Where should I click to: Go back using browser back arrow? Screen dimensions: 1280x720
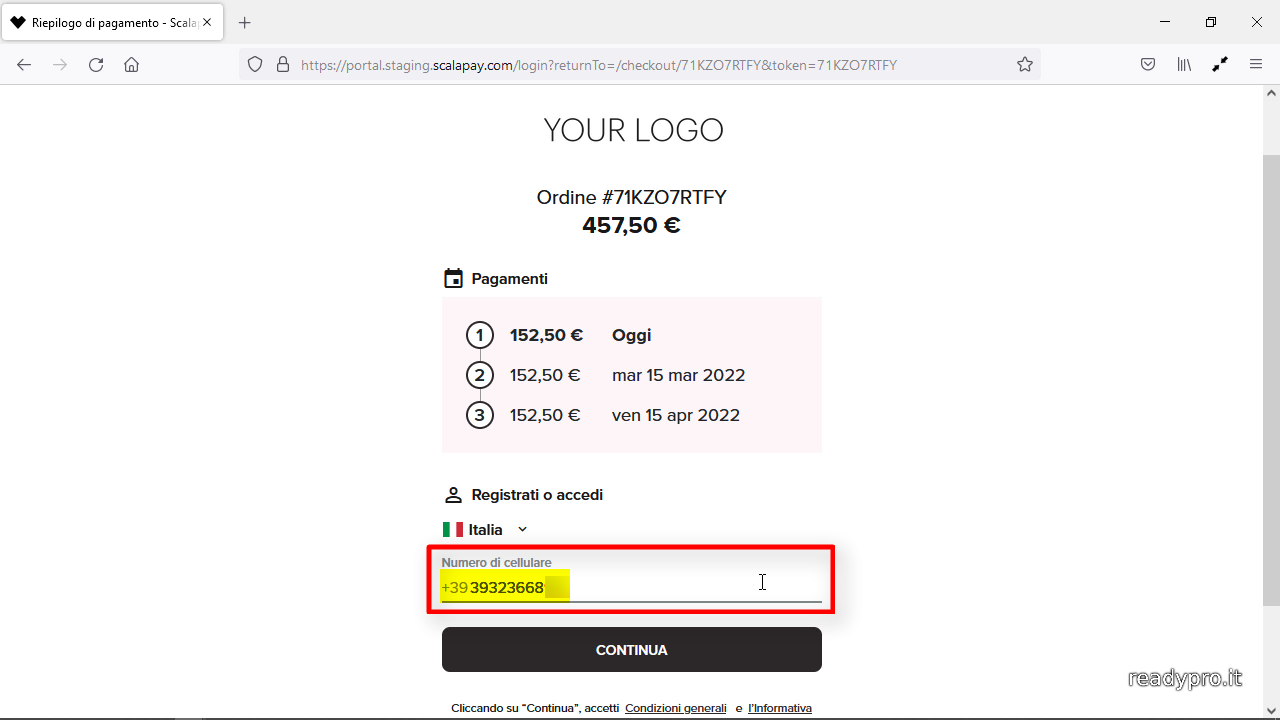[x=24, y=65]
